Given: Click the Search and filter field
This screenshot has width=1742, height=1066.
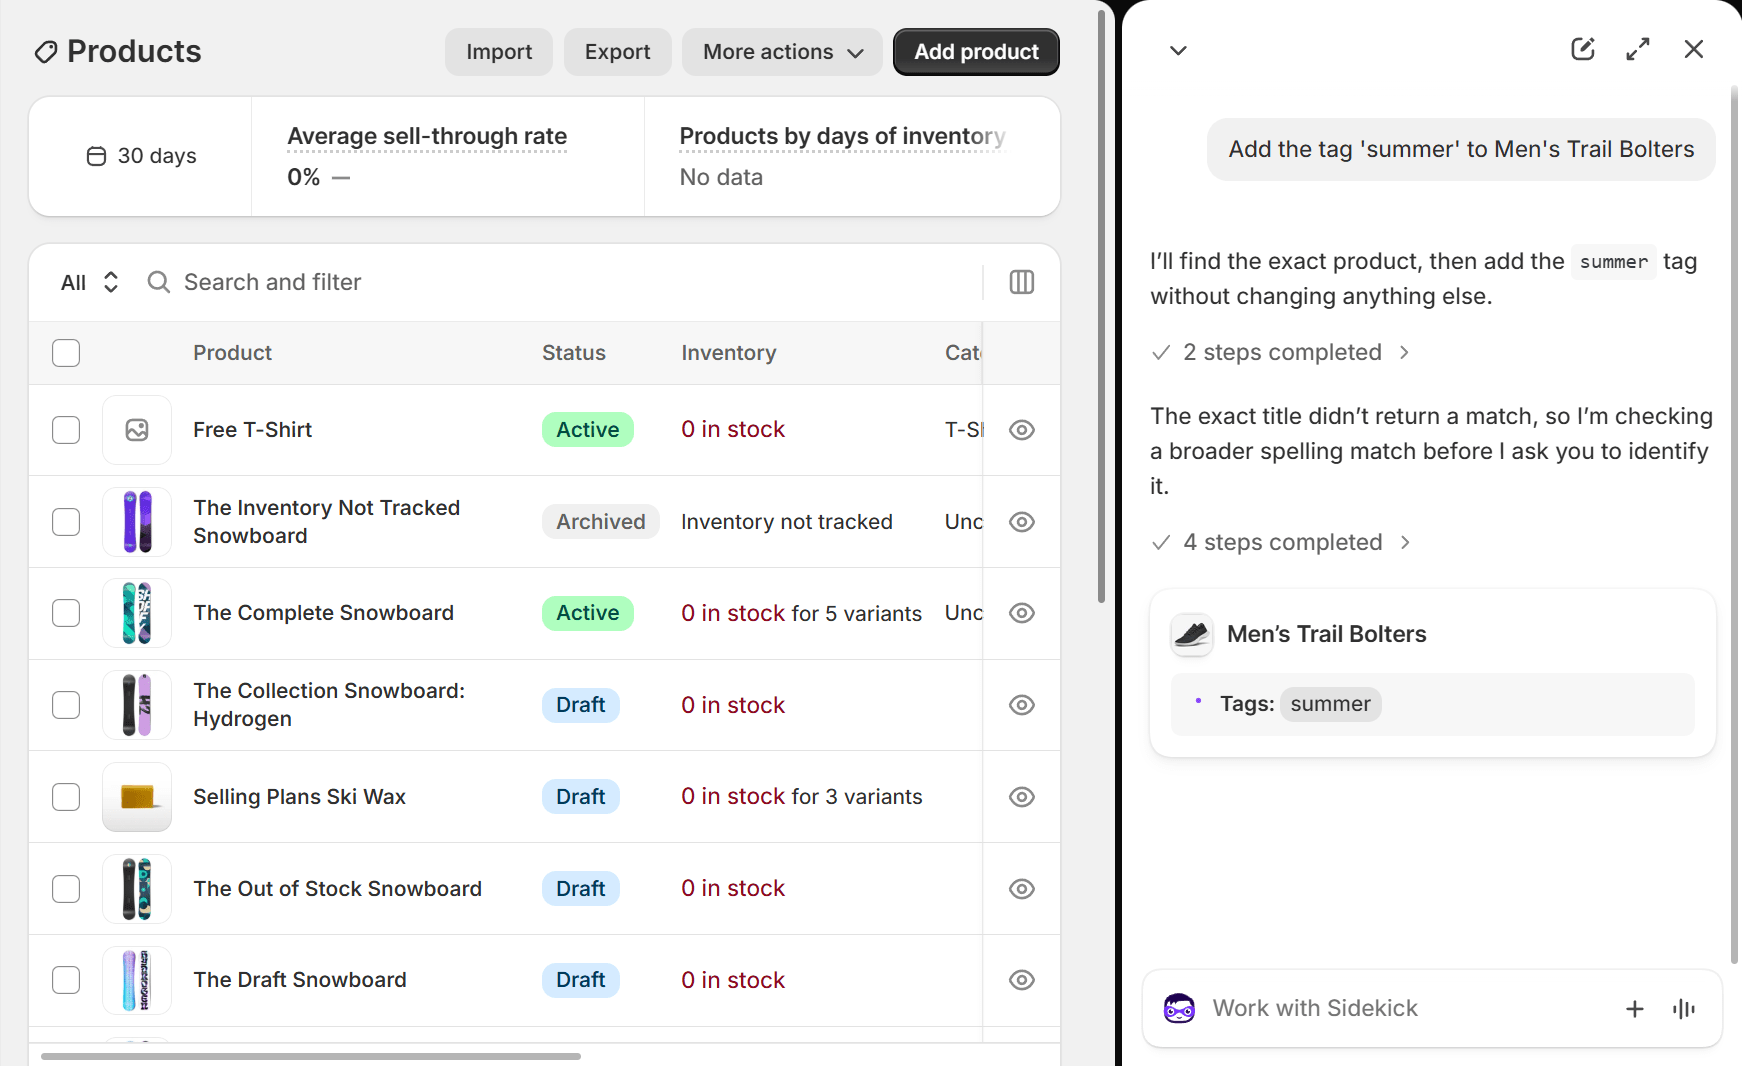Looking at the screenshot, I should tap(560, 282).
